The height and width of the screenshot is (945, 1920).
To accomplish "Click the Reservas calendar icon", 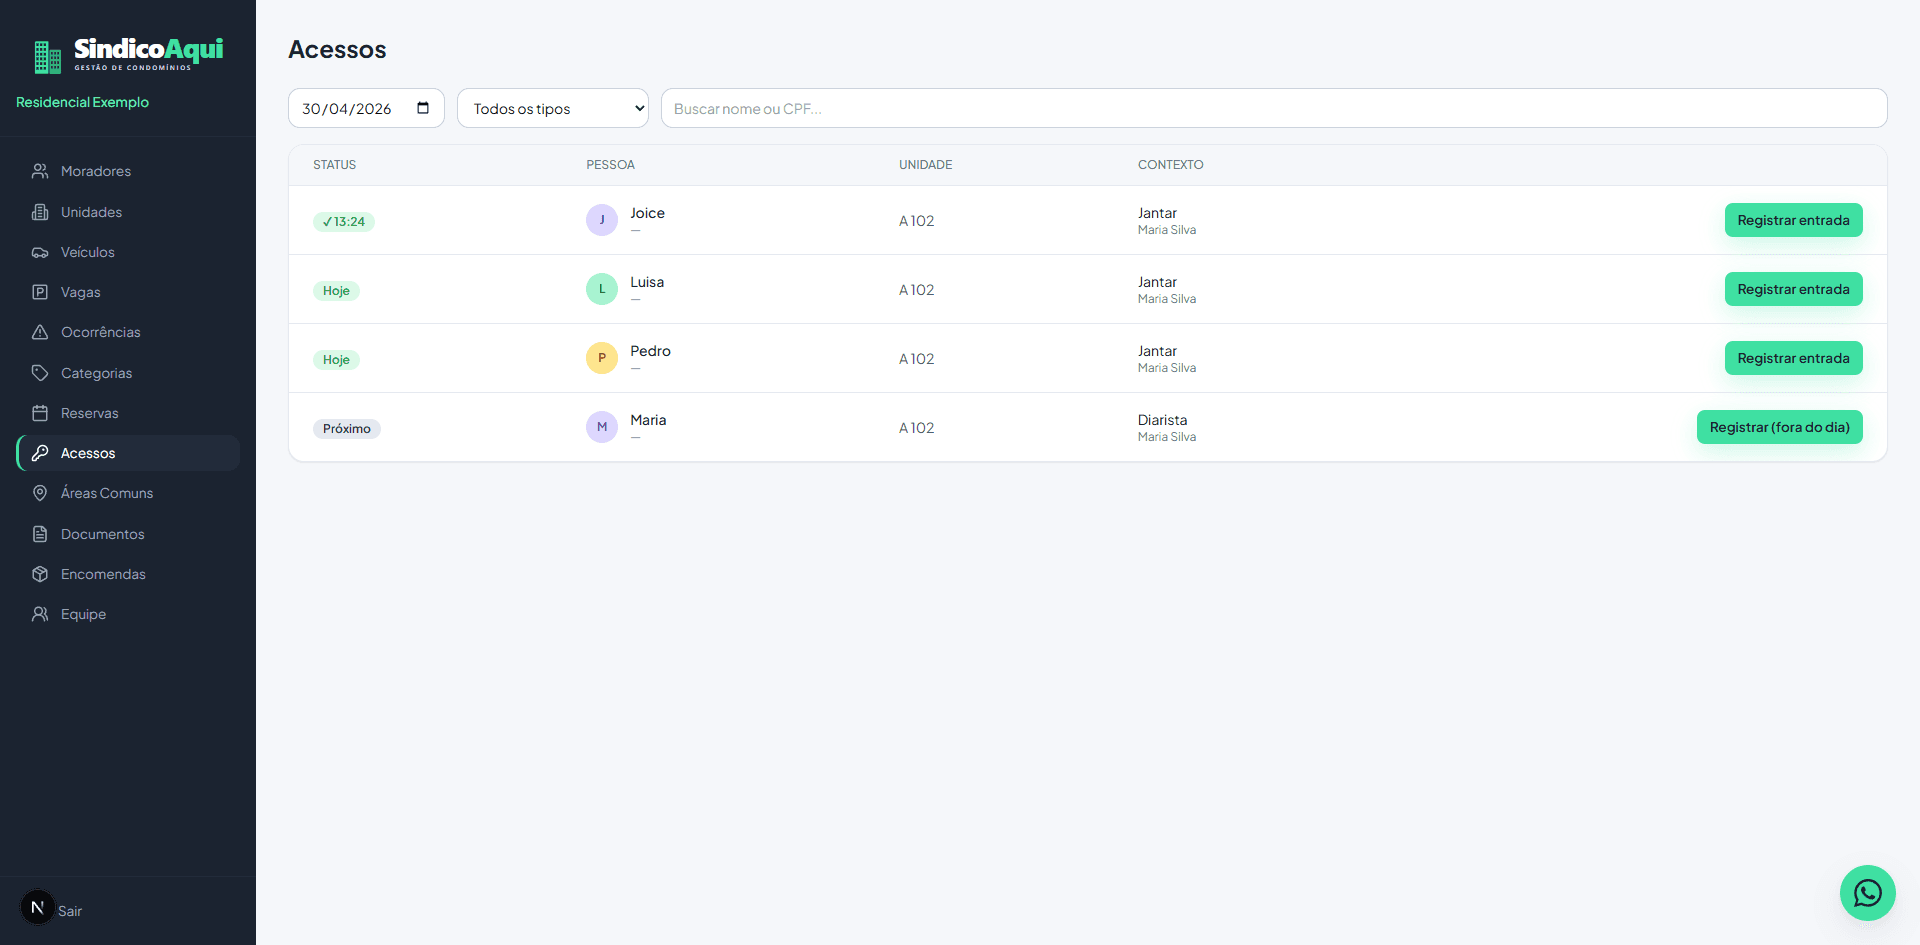I will (40, 413).
